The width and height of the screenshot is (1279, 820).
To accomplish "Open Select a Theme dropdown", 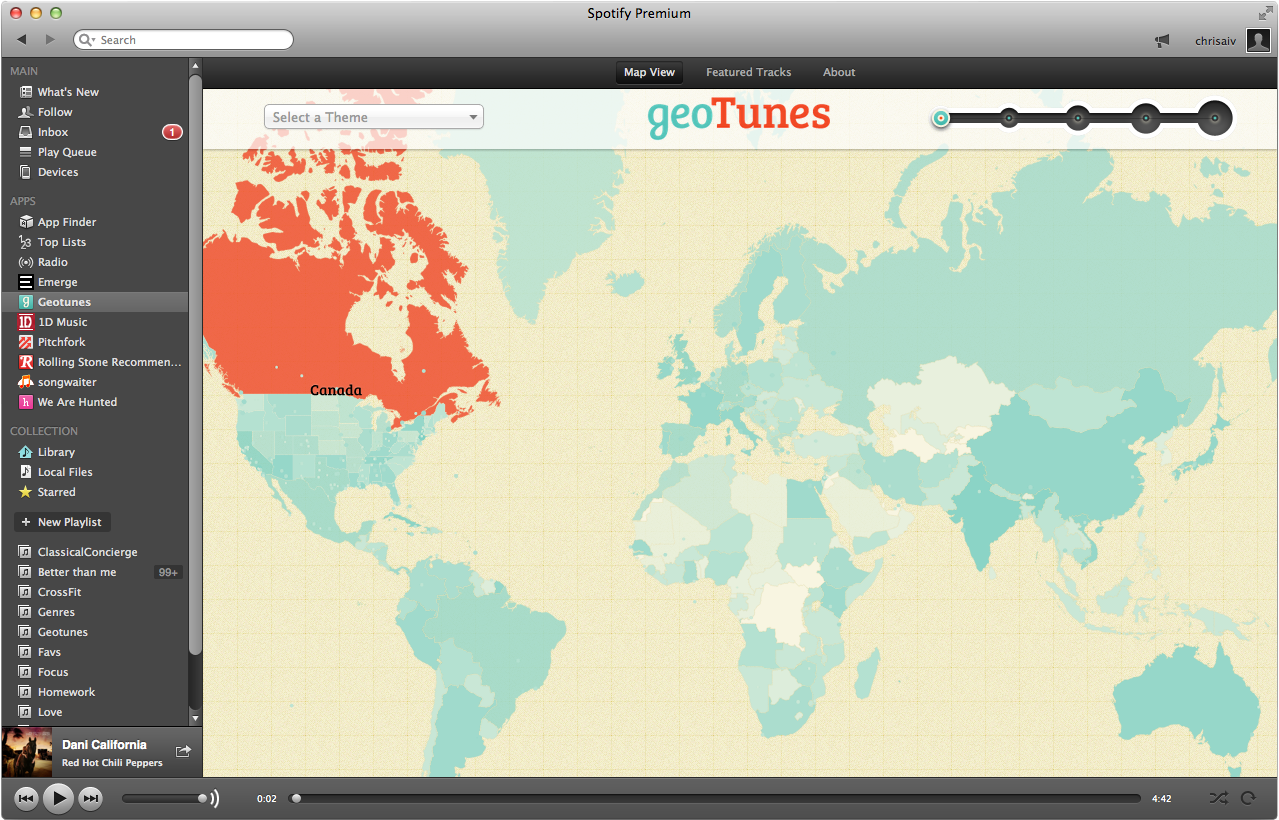I will pyautogui.click(x=373, y=117).
